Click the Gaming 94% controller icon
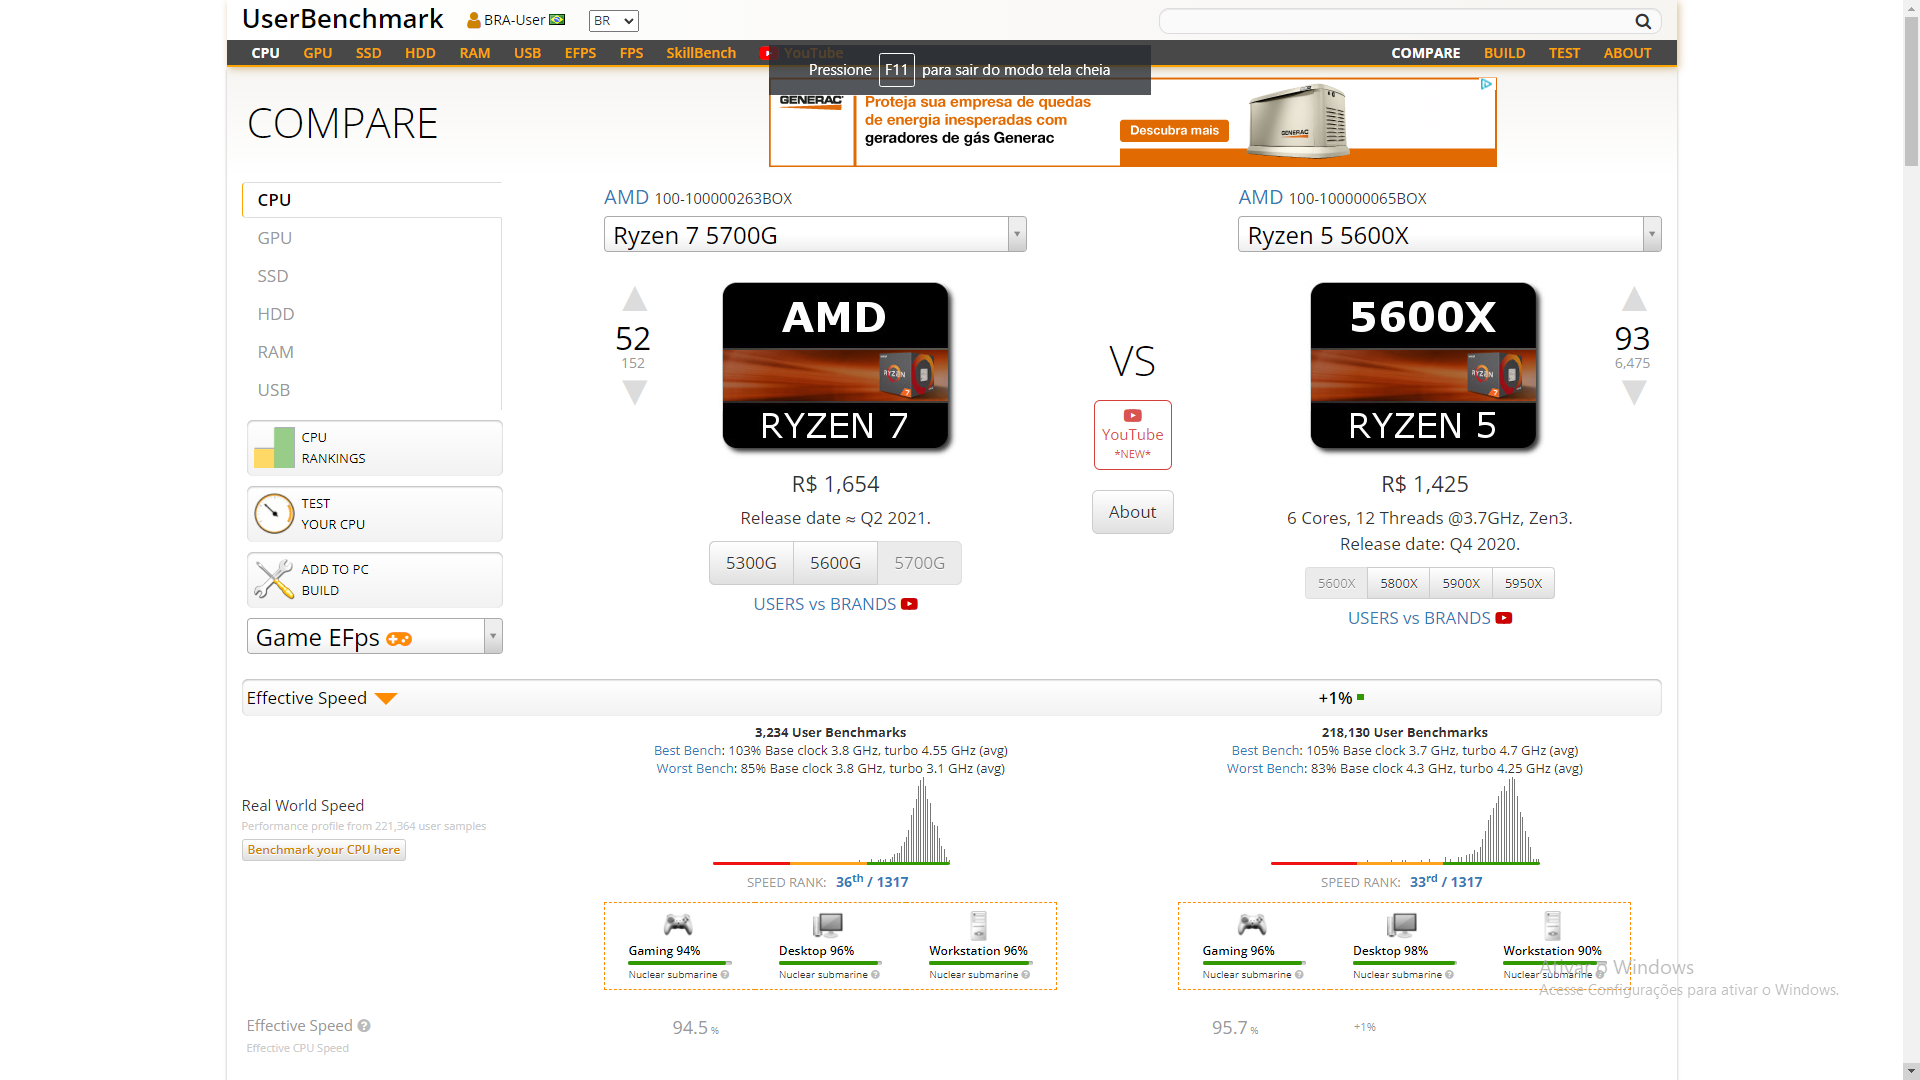This screenshot has height=1080, width=1920. point(678,924)
